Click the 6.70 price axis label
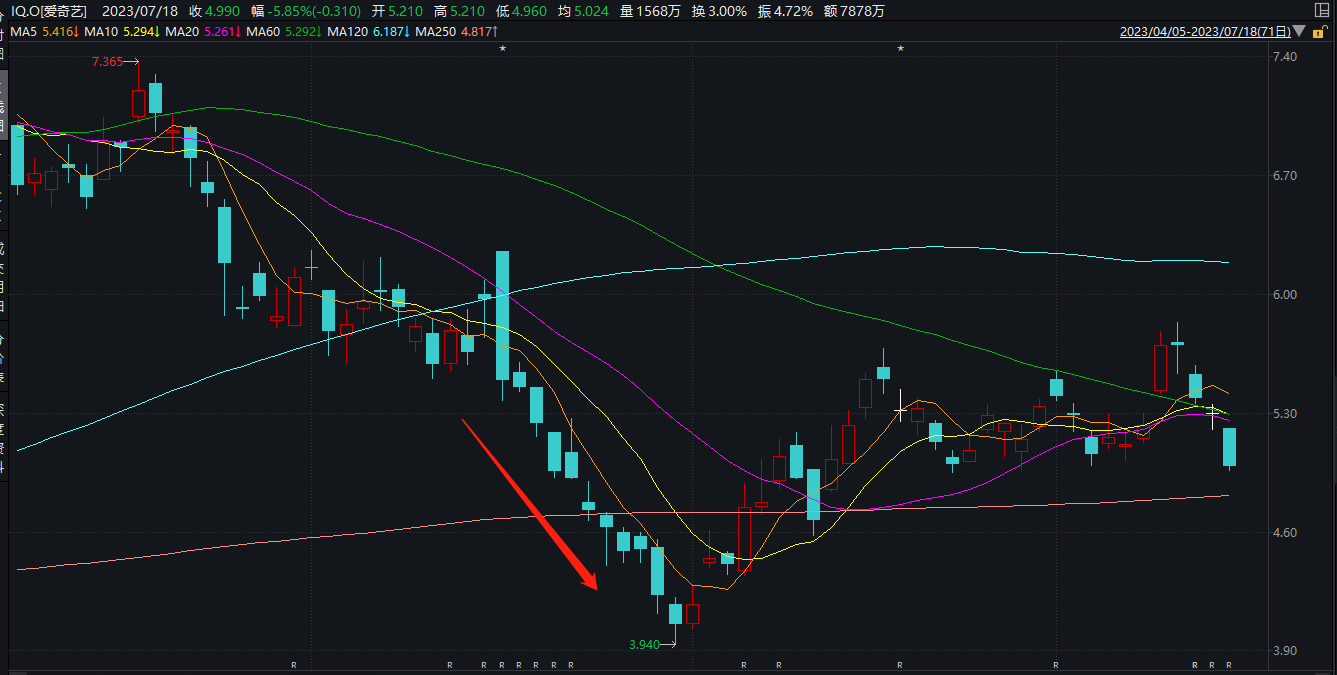 (x=1283, y=176)
